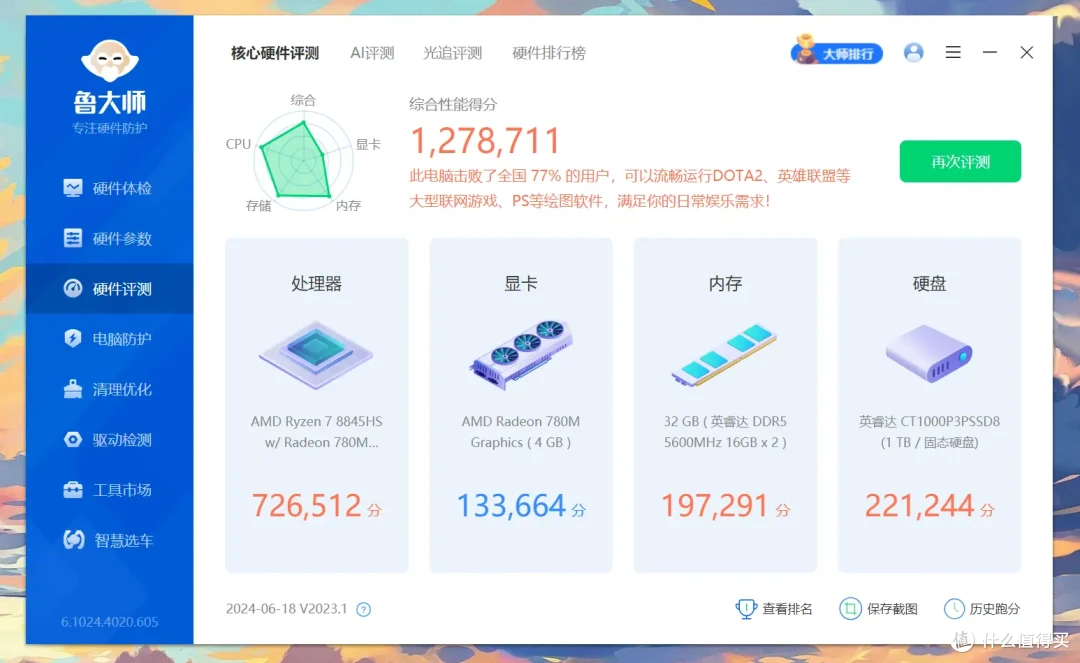Minimize the 鲁大师 window
The width and height of the screenshot is (1080, 663).
[x=990, y=52]
